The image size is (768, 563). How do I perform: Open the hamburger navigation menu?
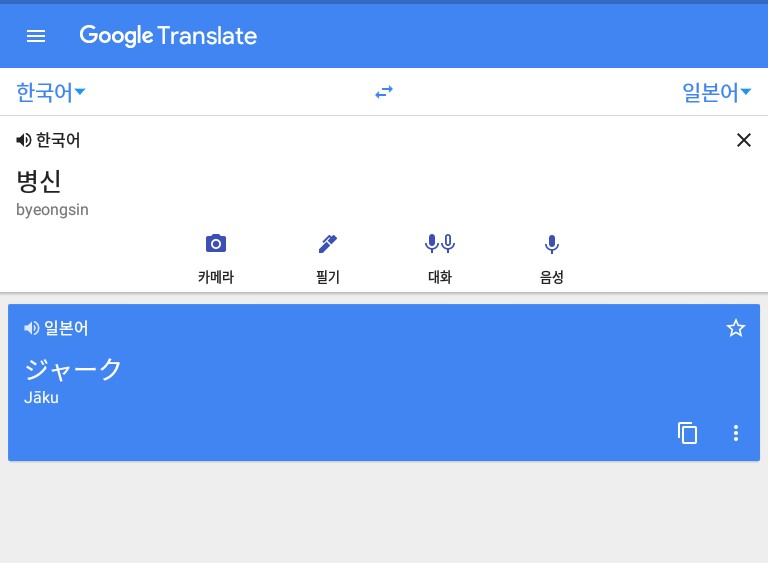(x=36, y=36)
